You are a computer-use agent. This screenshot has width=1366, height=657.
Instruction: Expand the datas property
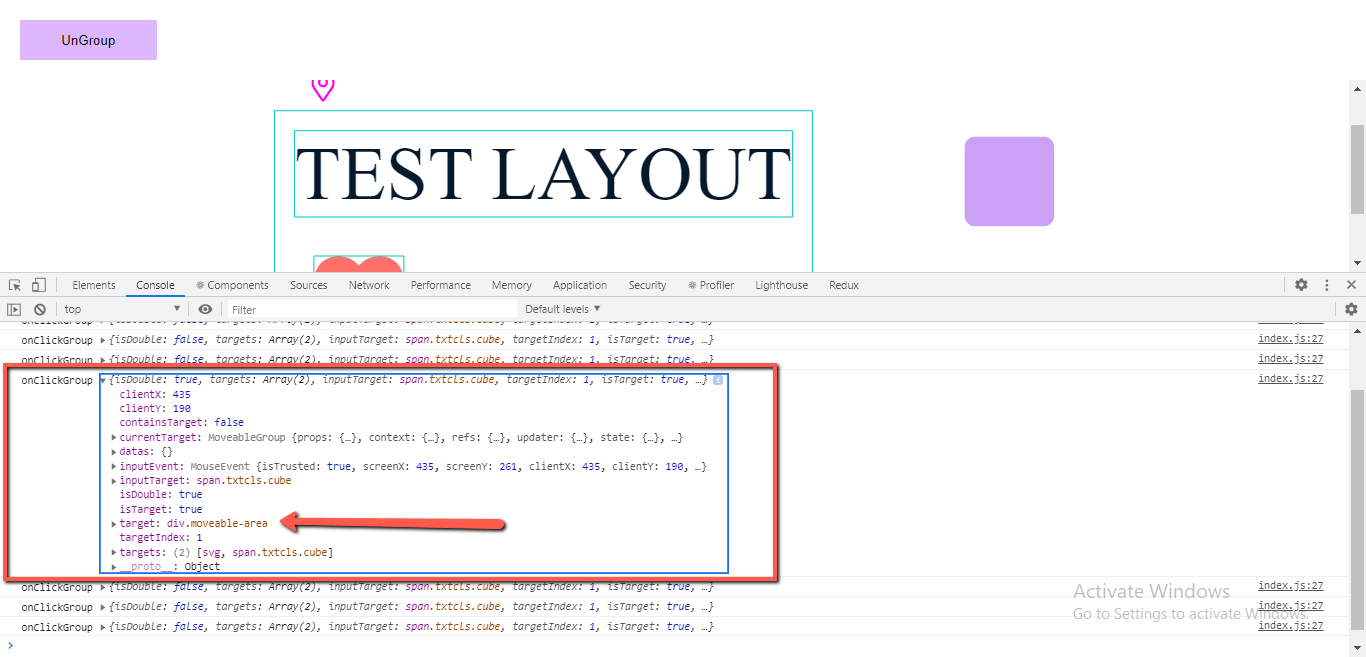[x=114, y=452]
